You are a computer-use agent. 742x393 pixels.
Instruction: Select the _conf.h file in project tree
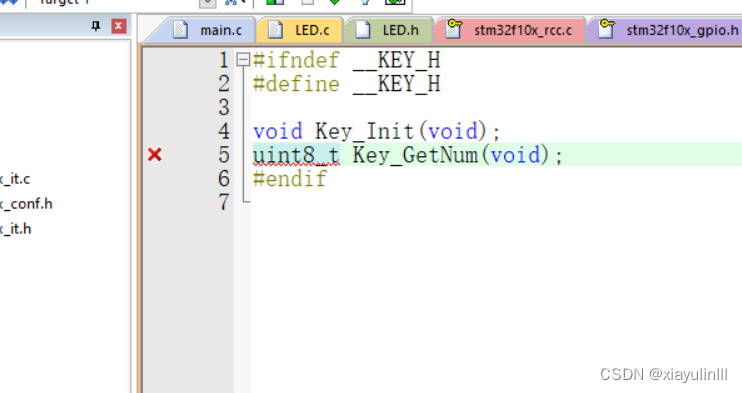[26, 204]
